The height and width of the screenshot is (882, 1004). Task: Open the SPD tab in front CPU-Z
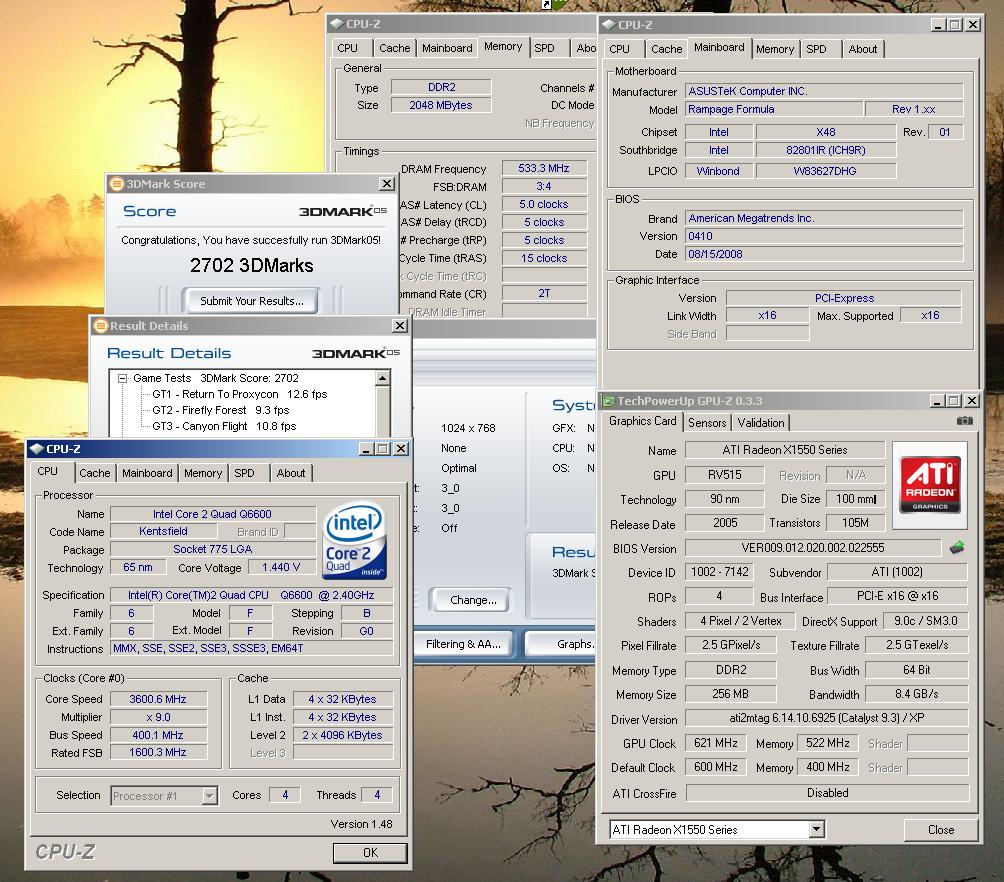[245, 473]
